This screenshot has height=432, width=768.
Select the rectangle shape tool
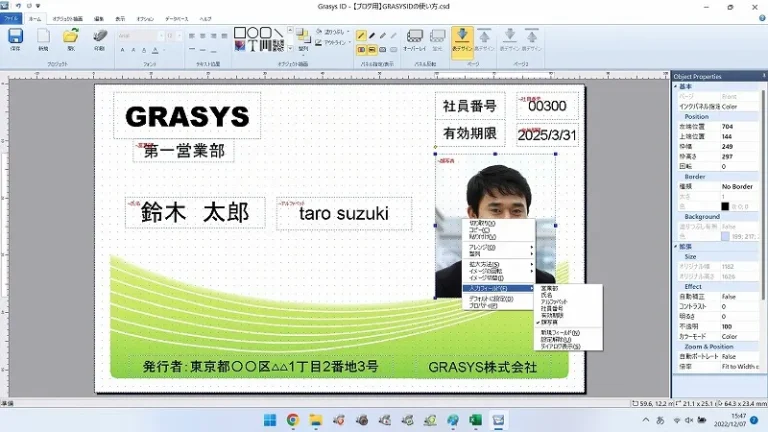tap(240, 33)
